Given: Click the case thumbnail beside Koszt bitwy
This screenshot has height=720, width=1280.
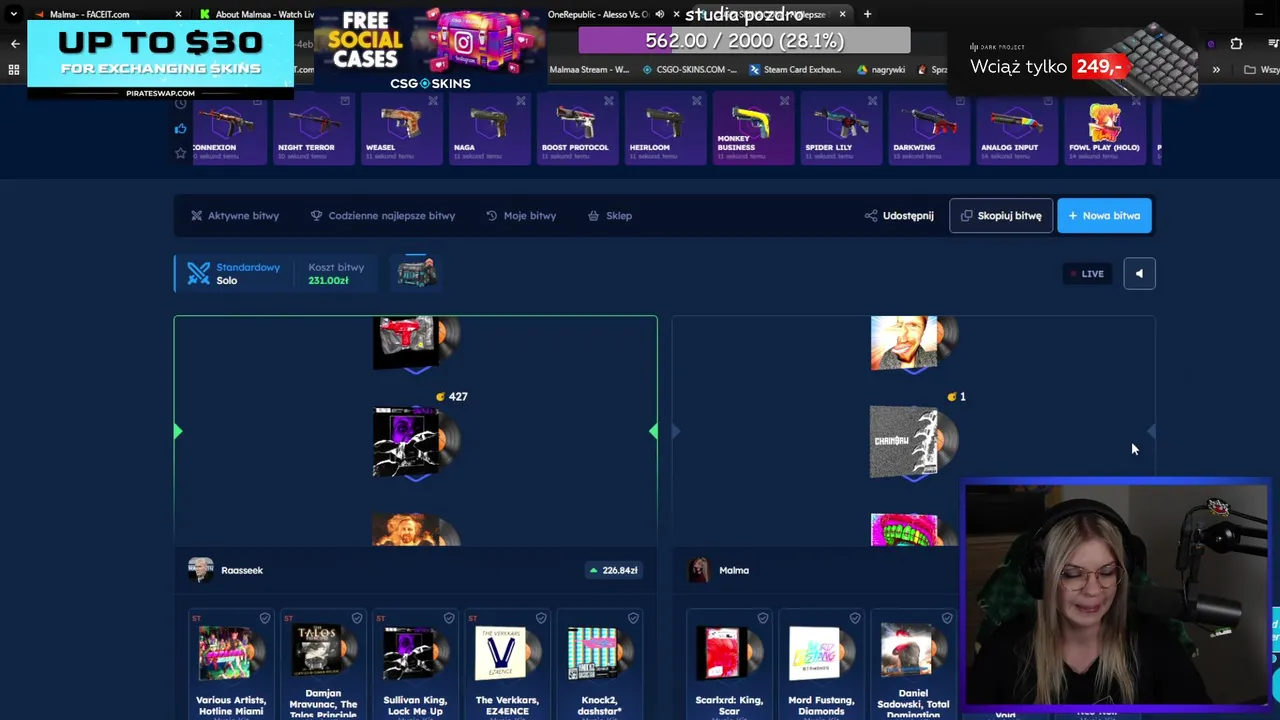Looking at the screenshot, I should [x=416, y=272].
